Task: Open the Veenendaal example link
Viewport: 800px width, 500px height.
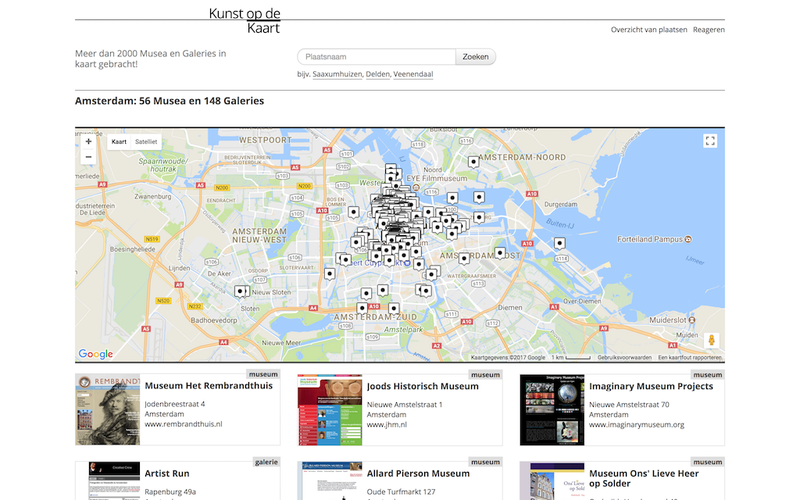Action: [x=413, y=74]
